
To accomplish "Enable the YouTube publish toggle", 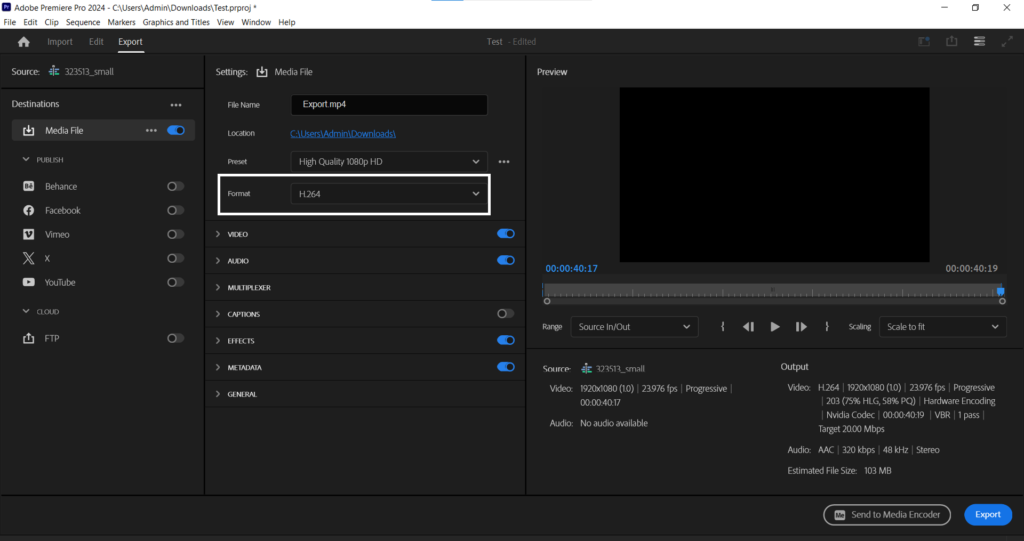I will pyautogui.click(x=175, y=283).
